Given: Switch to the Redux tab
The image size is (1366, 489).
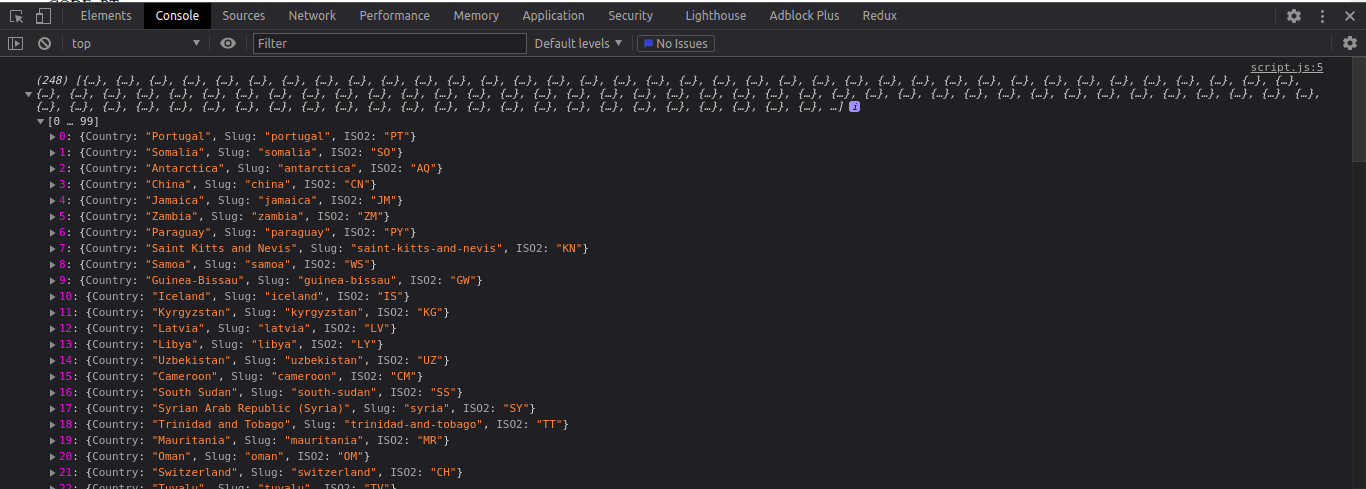Looking at the screenshot, I should pos(879,16).
